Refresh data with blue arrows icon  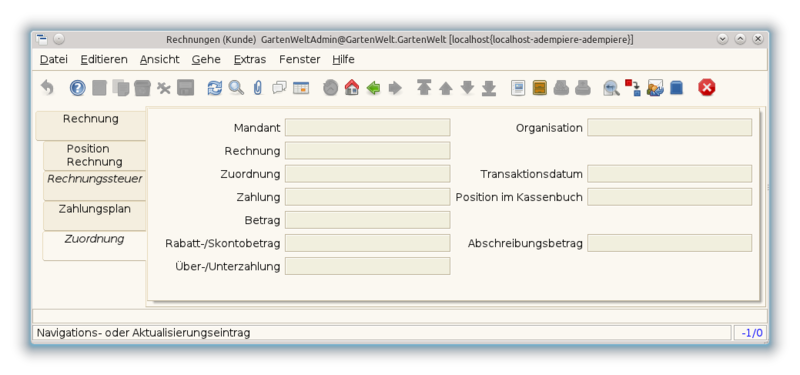(215, 88)
